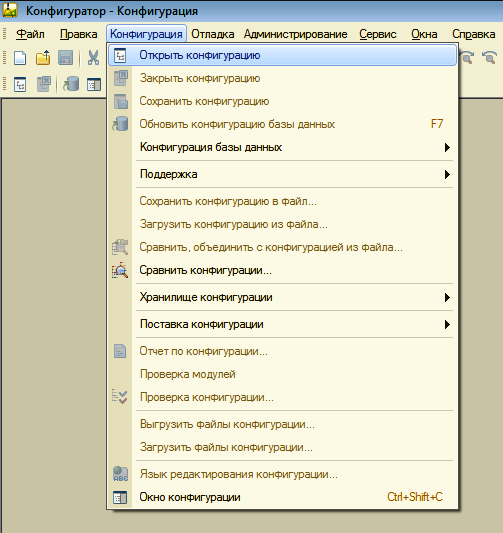Viewport: 503px width, 533px height.
Task: Open the Администрирование menu
Action: pyautogui.click(x=295, y=34)
